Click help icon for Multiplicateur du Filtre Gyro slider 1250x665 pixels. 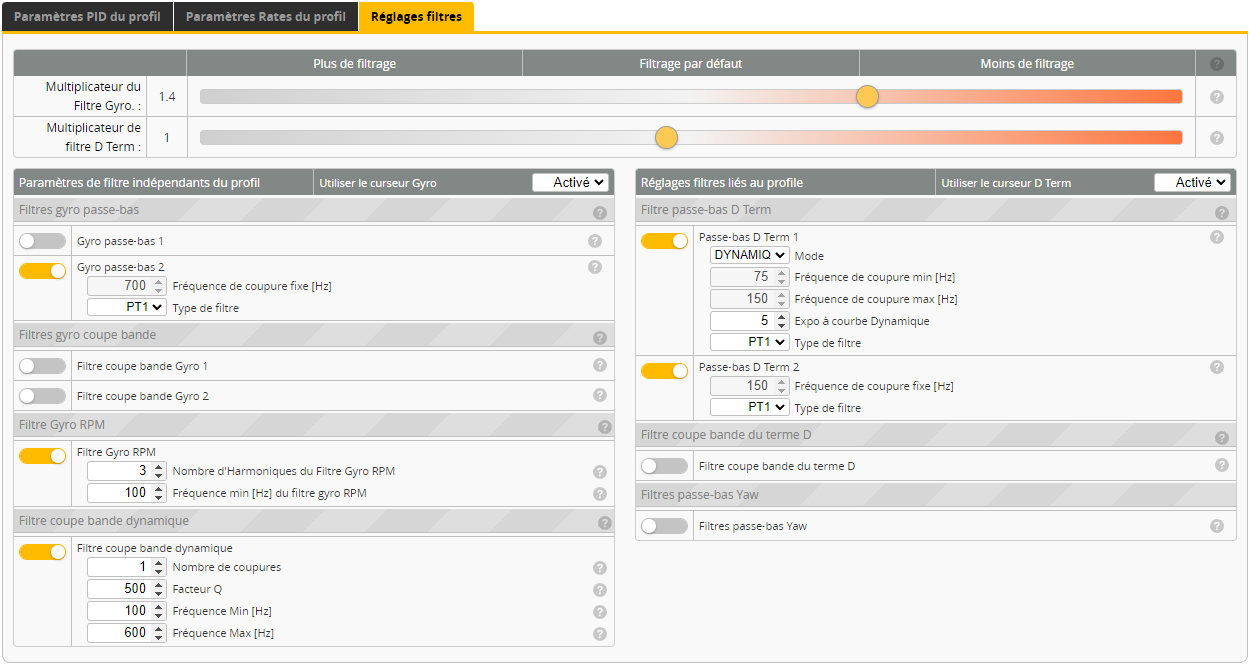point(1217,97)
